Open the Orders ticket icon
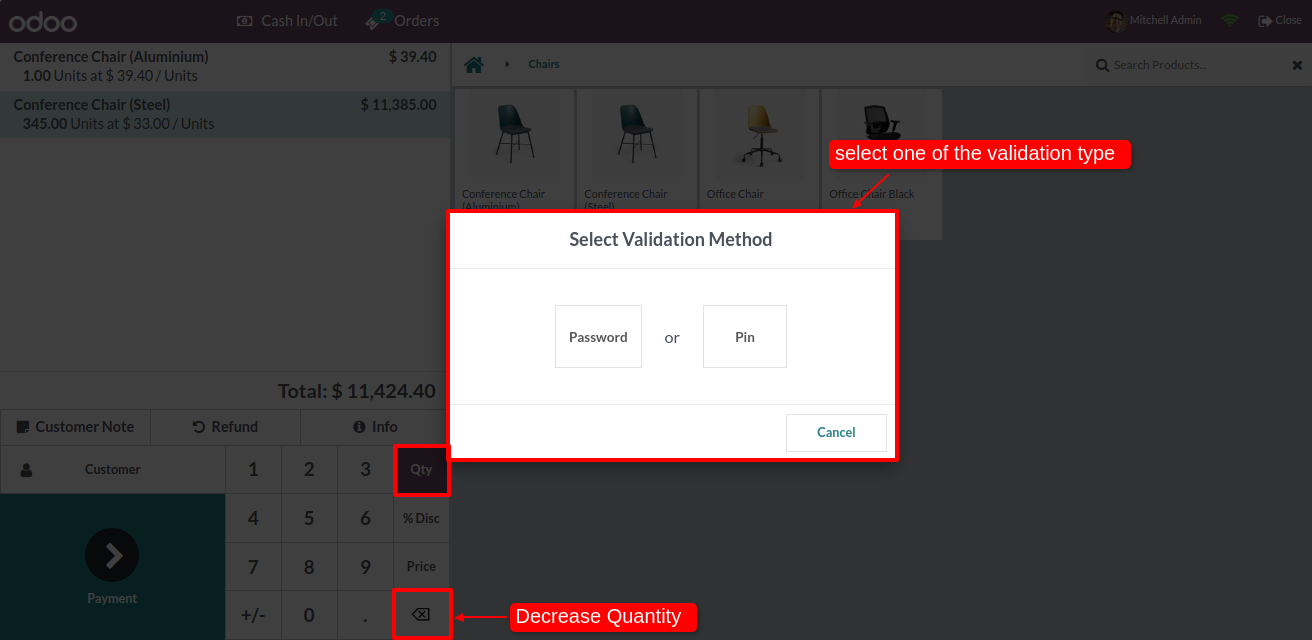This screenshot has width=1312, height=640. click(x=376, y=21)
